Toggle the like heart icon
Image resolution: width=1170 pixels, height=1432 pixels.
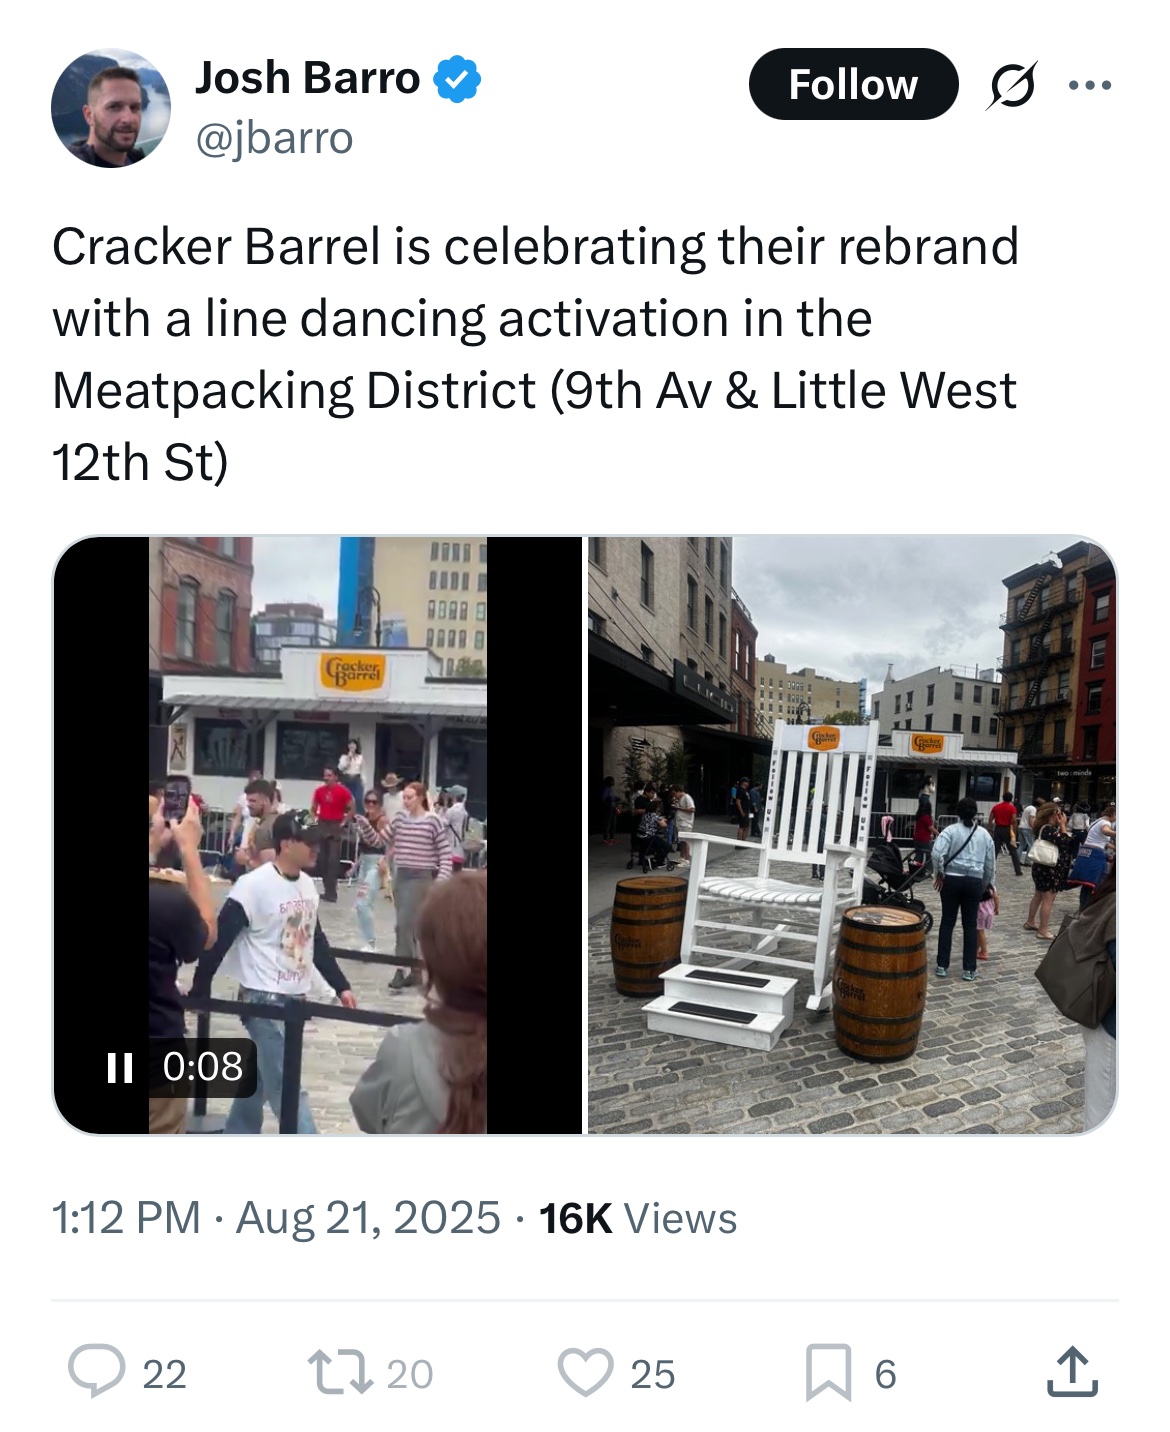coord(585,1372)
